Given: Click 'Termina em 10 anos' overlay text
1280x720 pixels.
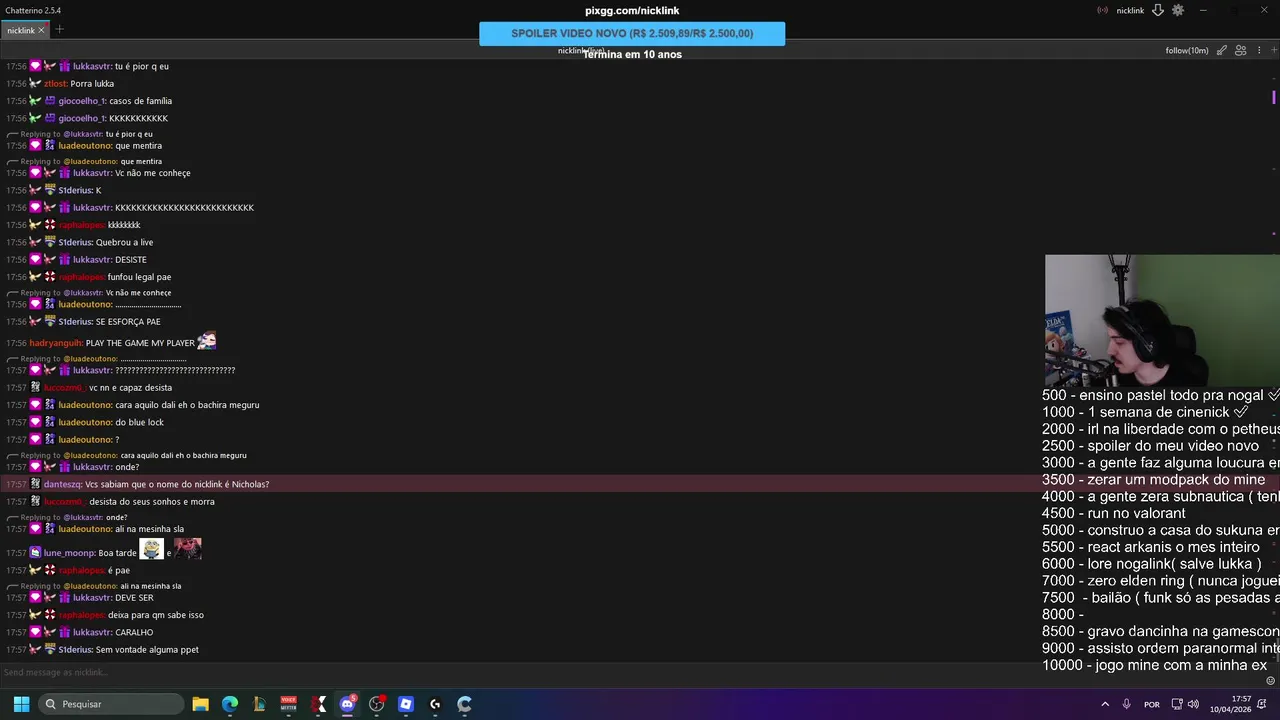Looking at the screenshot, I should point(632,55).
